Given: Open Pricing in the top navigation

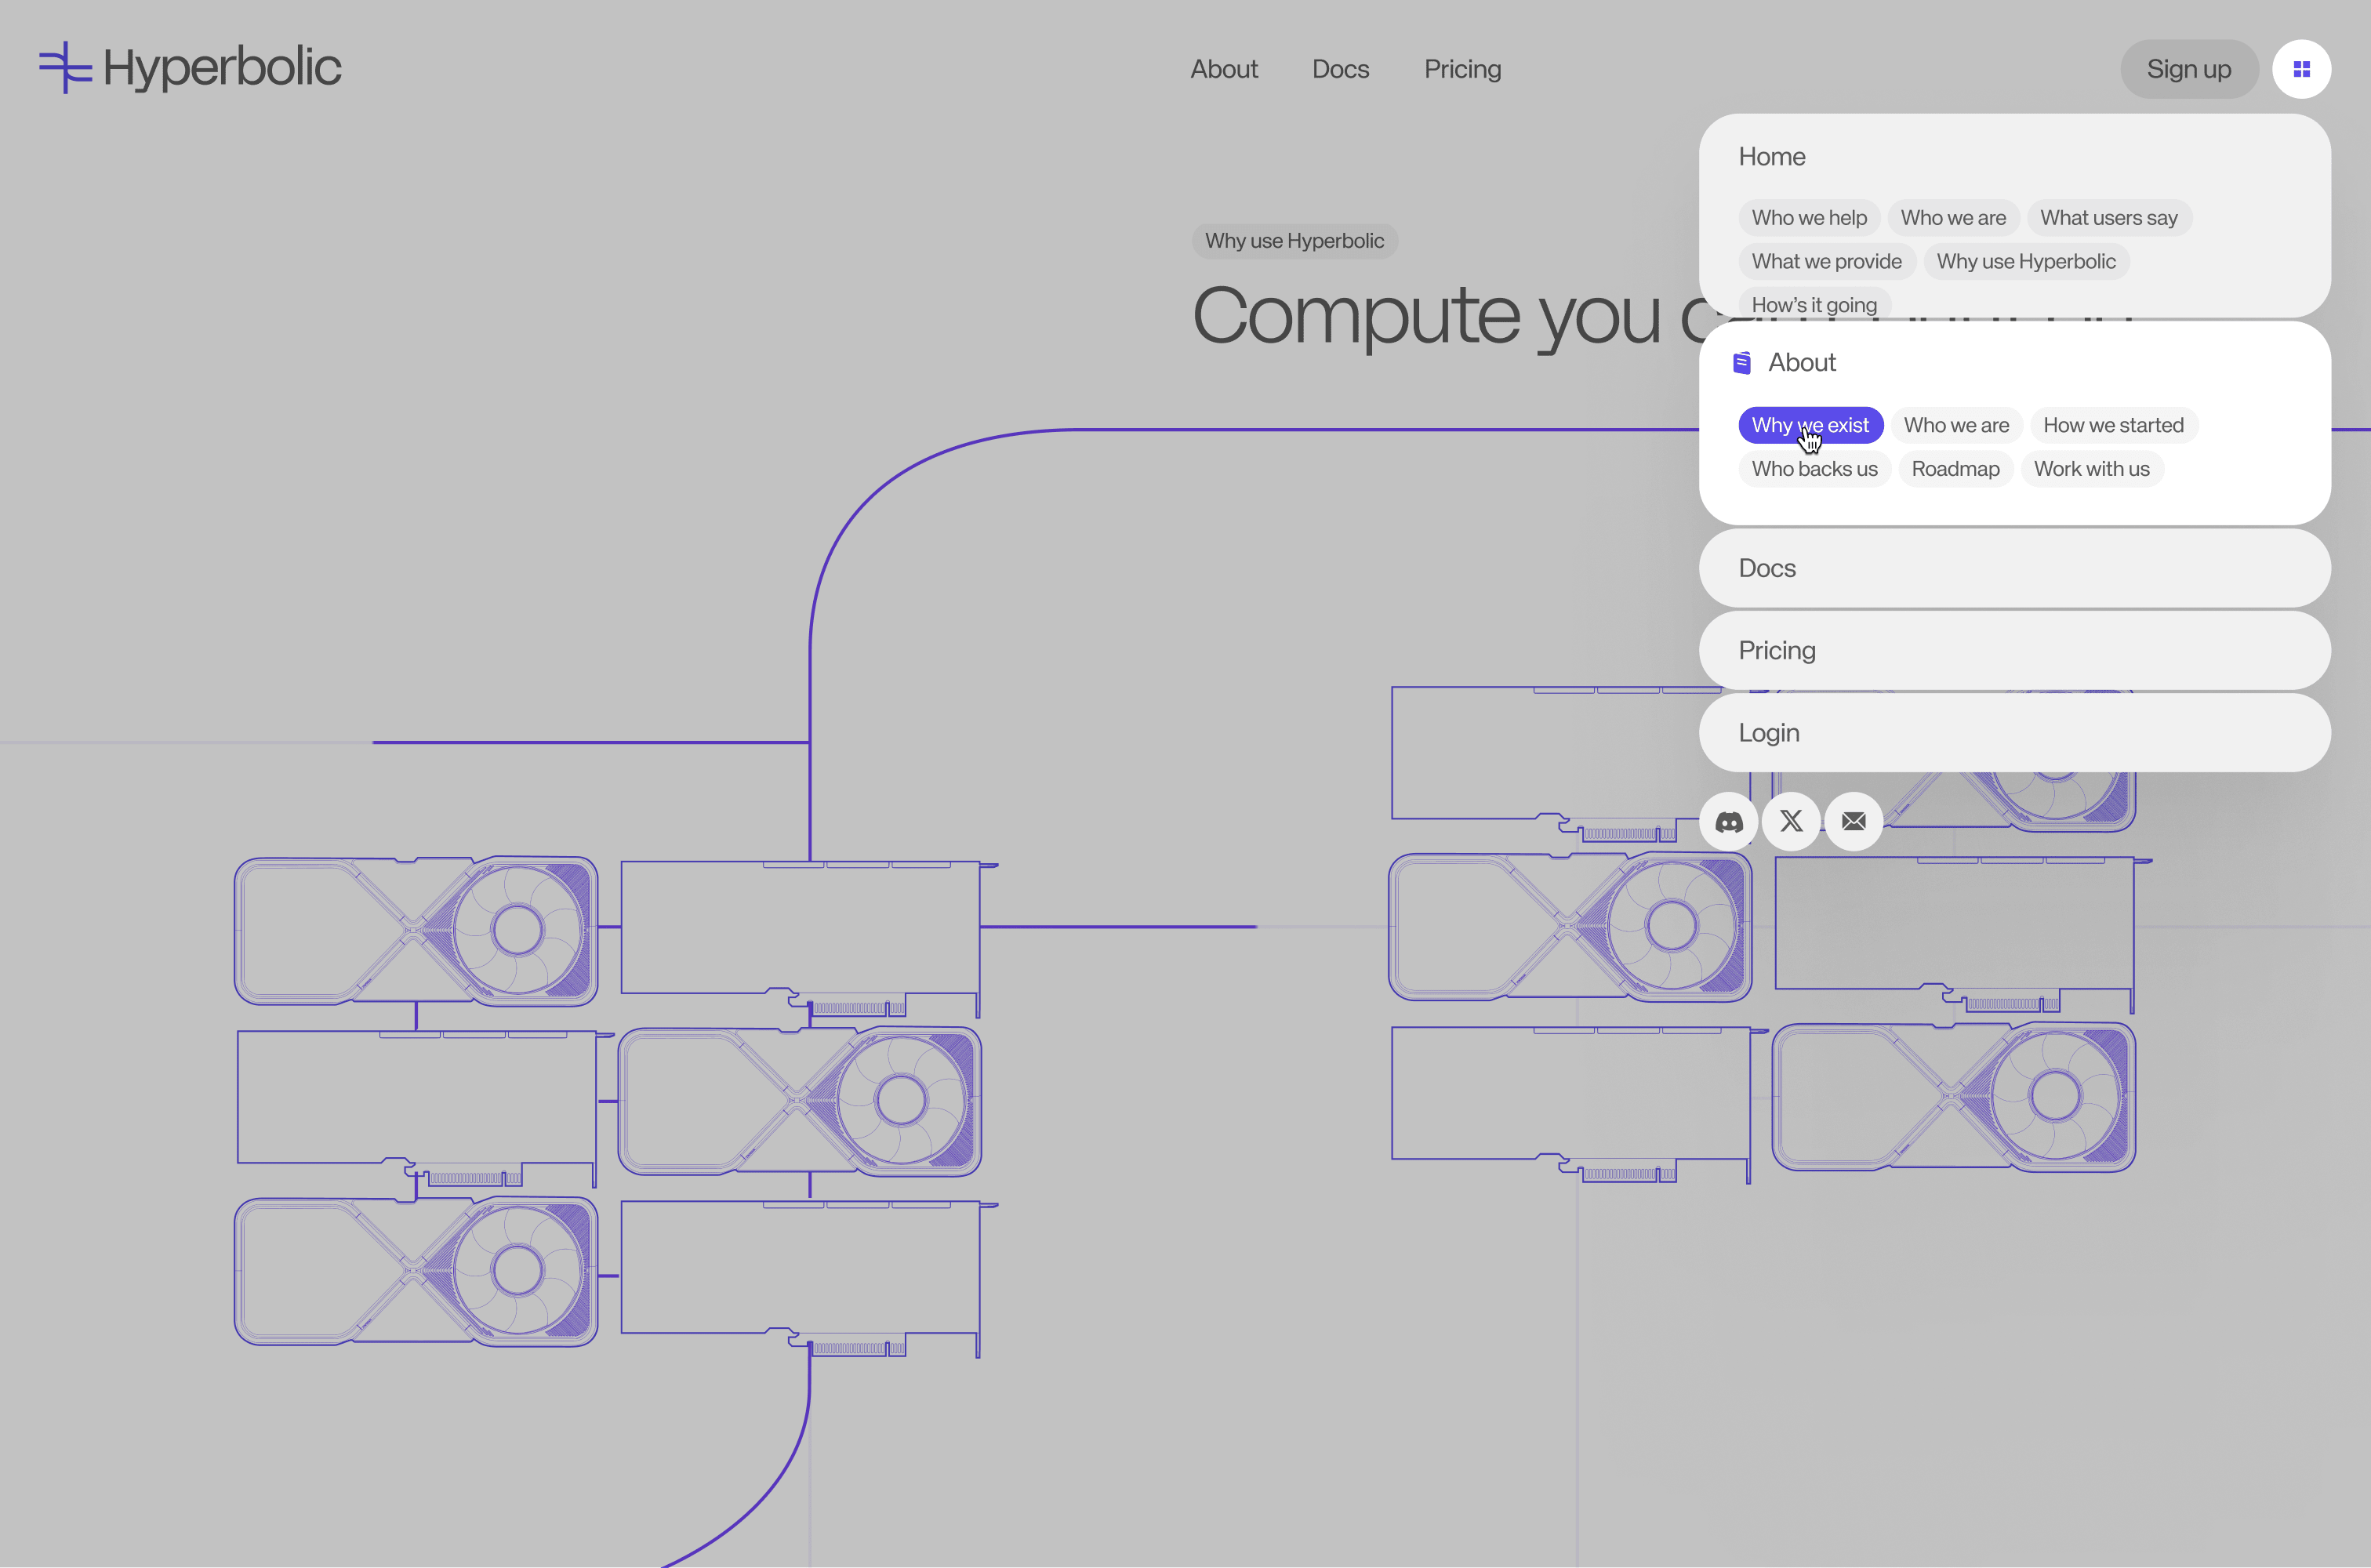Looking at the screenshot, I should [1462, 69].
